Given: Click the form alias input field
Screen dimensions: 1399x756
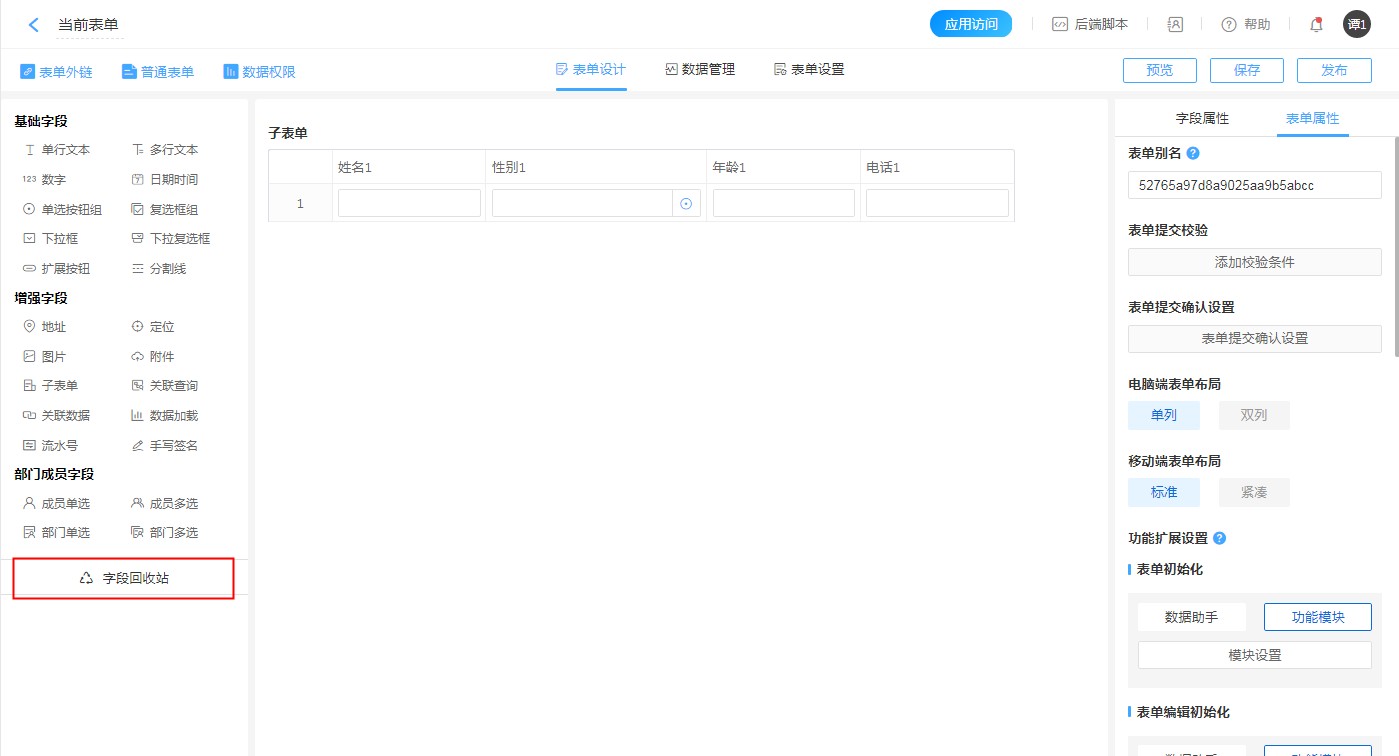Looking at the screenshot, I should [x=1254, y=185].
